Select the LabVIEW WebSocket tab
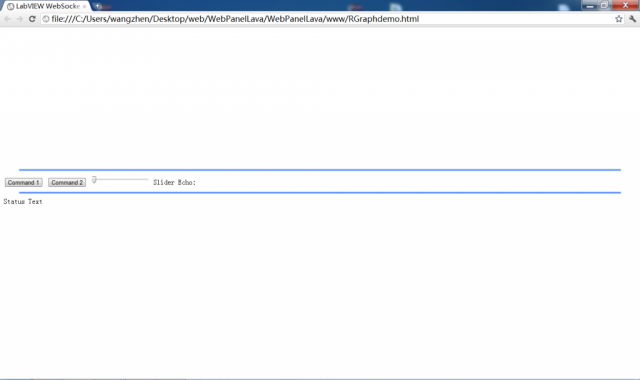This screenshot has width=640, height=380. coord(46,6)
